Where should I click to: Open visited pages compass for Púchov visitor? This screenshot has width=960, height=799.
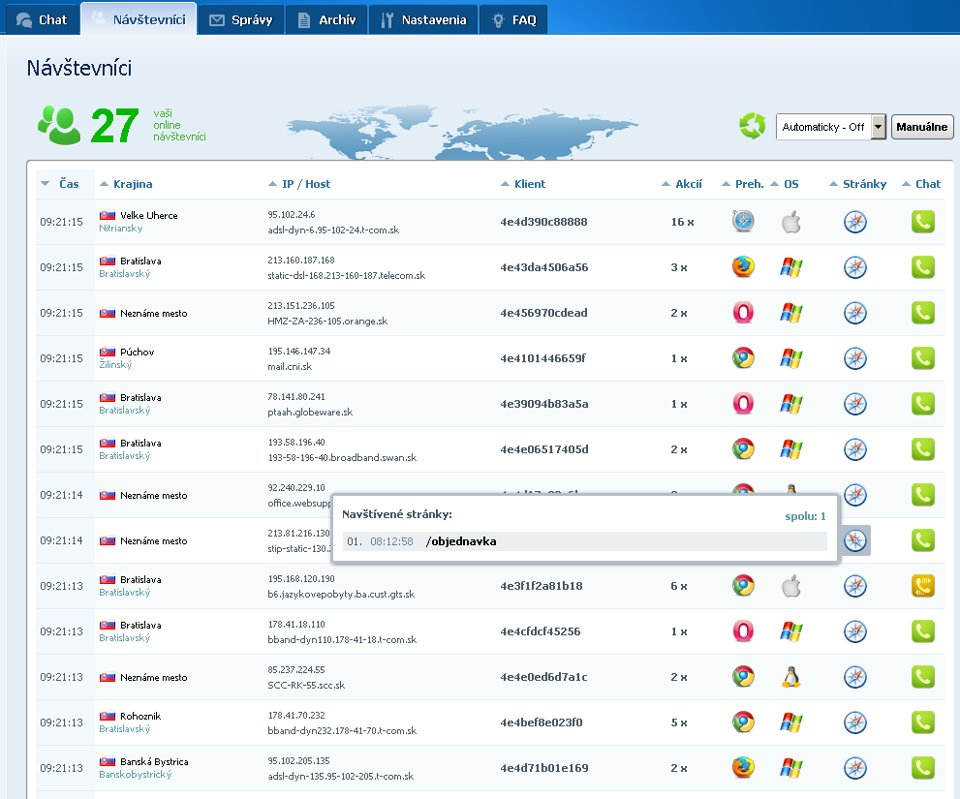(854, 358)
